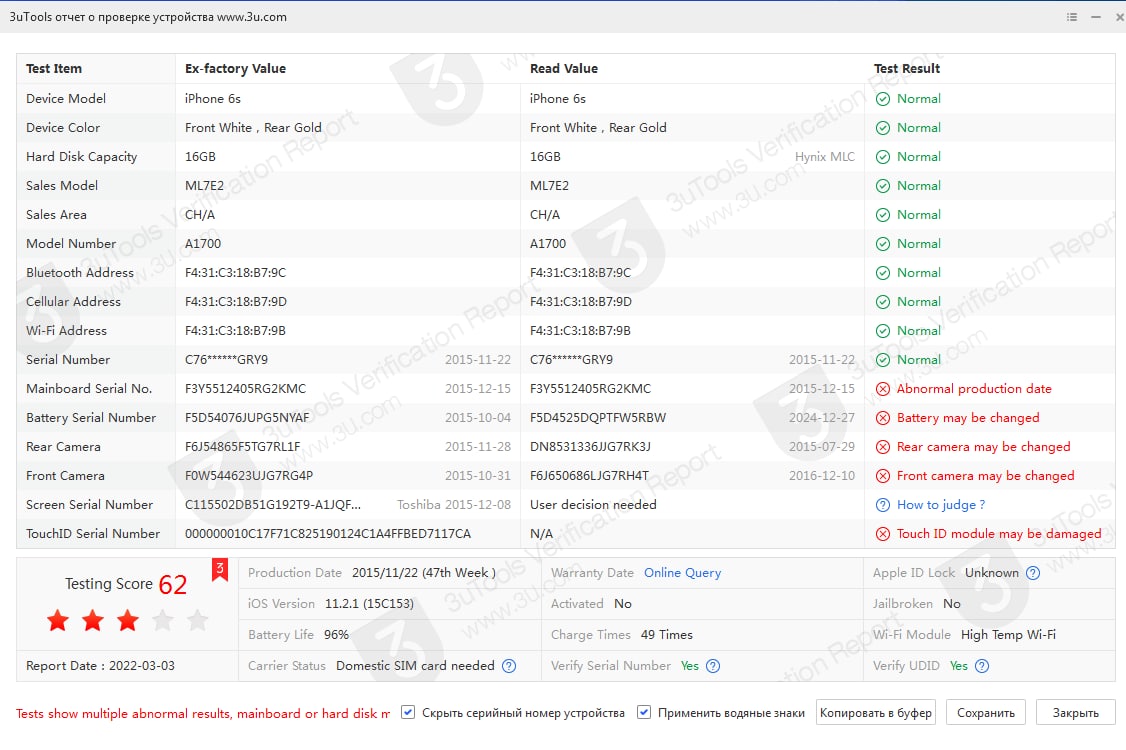Click the 'Report Date : 2022-03-03' text

(100, 666)
